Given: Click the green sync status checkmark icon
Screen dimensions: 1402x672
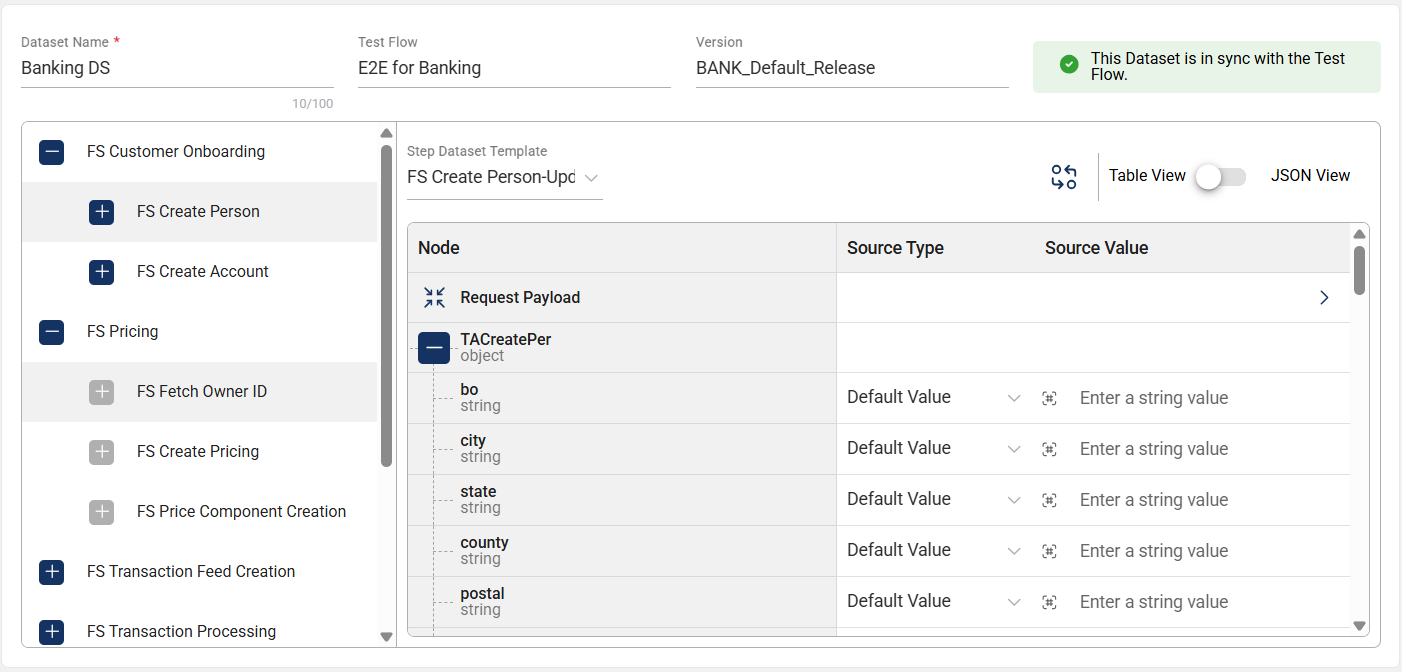Looking at the screenshot, I should (x=1069, y=65).
